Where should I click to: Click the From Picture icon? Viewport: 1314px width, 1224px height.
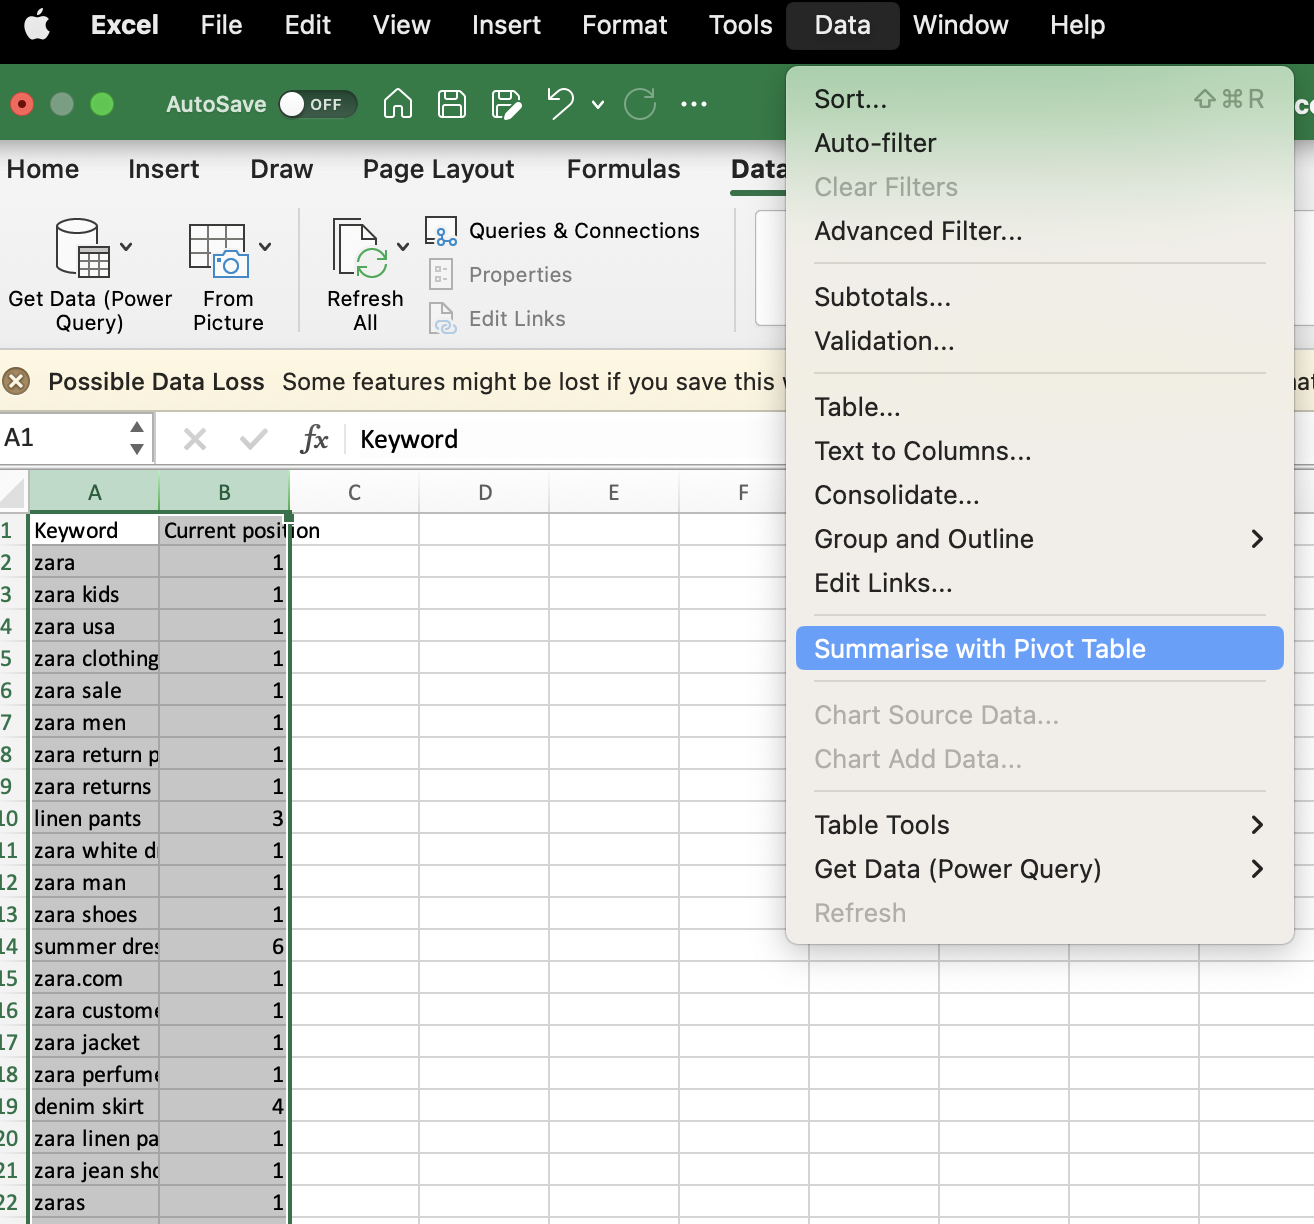click(218, 250)
